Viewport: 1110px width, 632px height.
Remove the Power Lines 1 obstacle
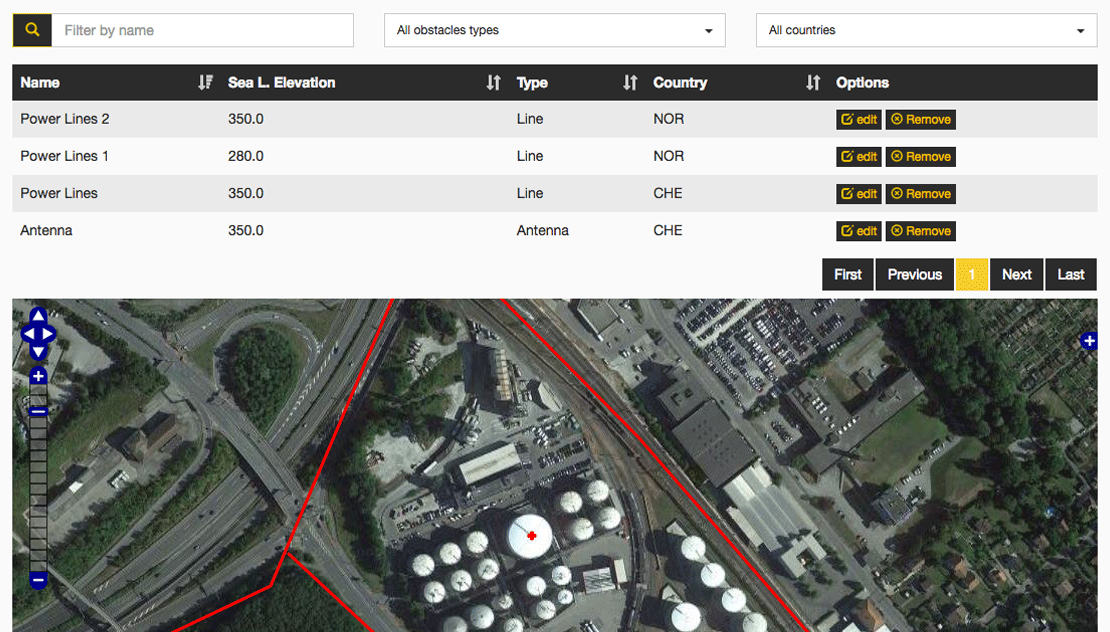(x=920, y=156)
